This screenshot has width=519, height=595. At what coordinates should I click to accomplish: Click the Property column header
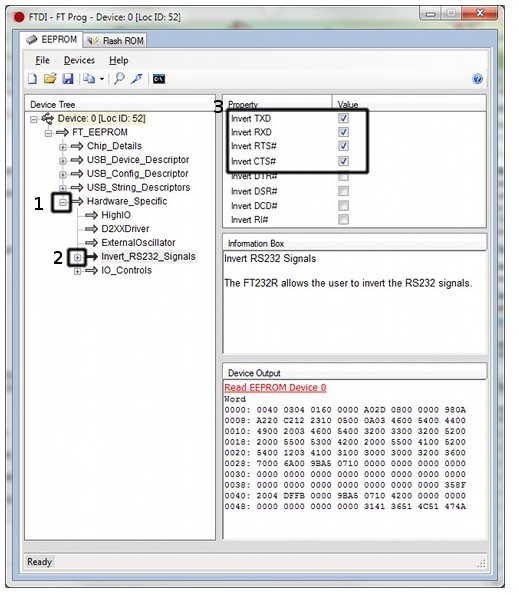pos(277,104)
